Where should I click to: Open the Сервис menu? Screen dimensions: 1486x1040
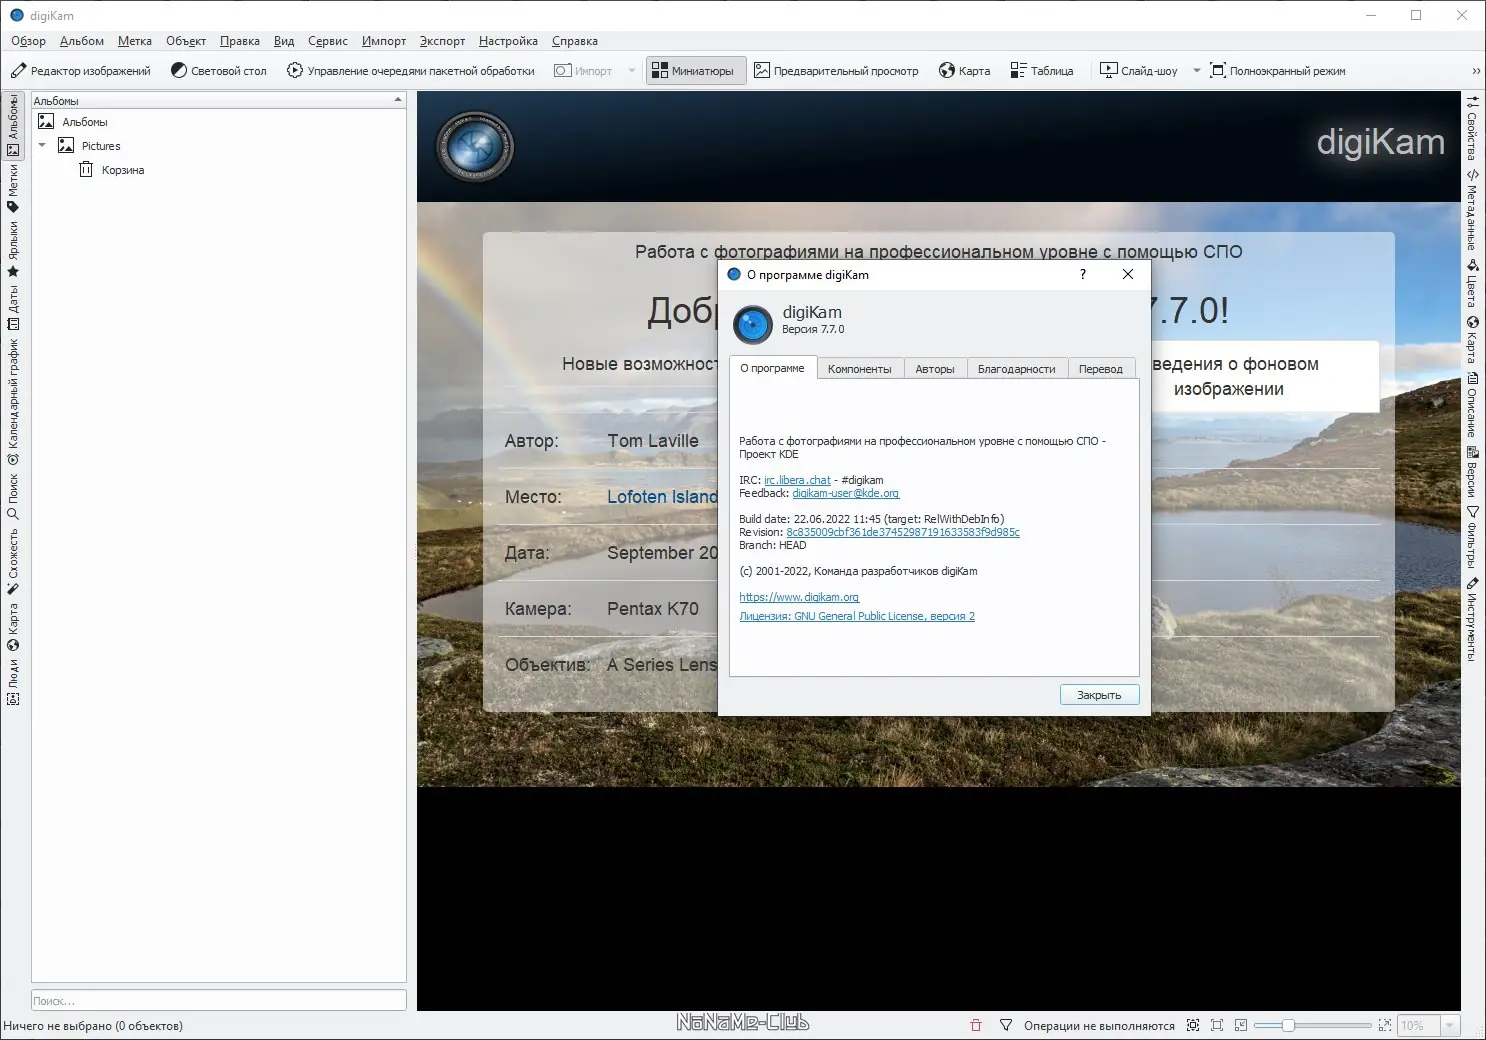pyautogui.click(x=328, y=41)
